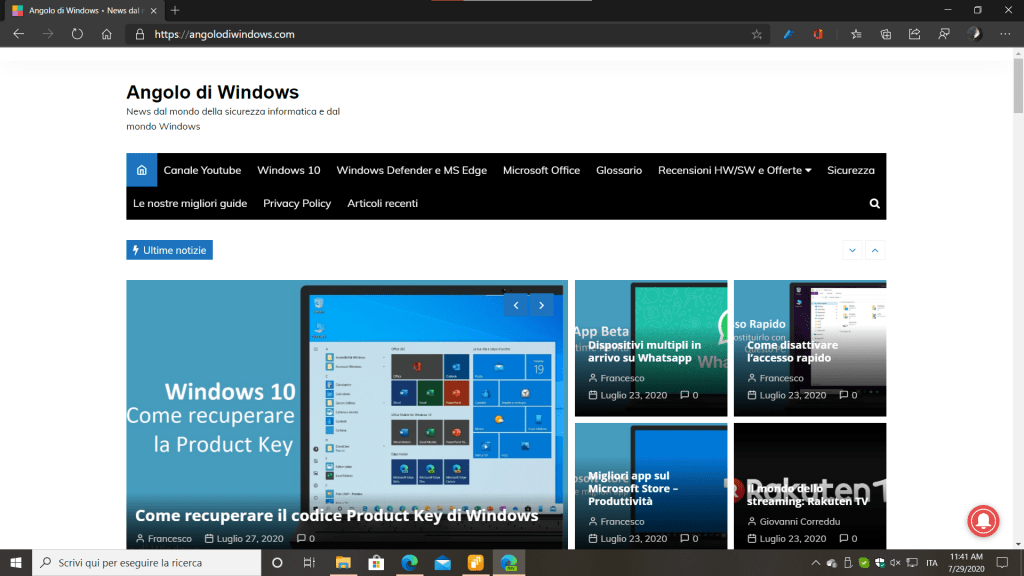
Task: Click the home icon in site navigation
Action: (142, 170)
